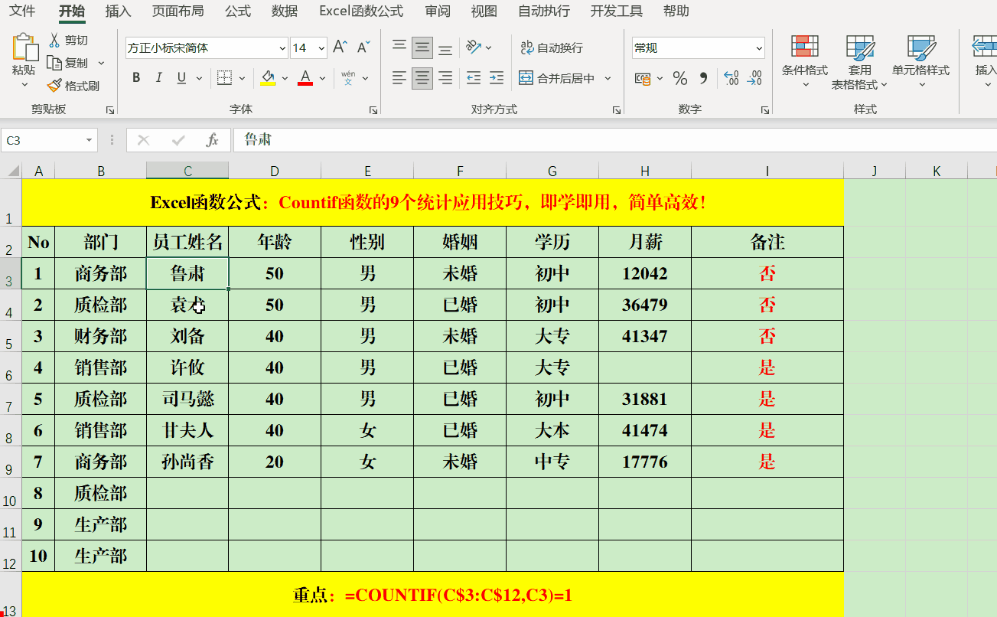Image resolution: width=997 pixels, height=617 pixels.
Task: Switch to the 插入 tab
Action: (x=118, y=11)
